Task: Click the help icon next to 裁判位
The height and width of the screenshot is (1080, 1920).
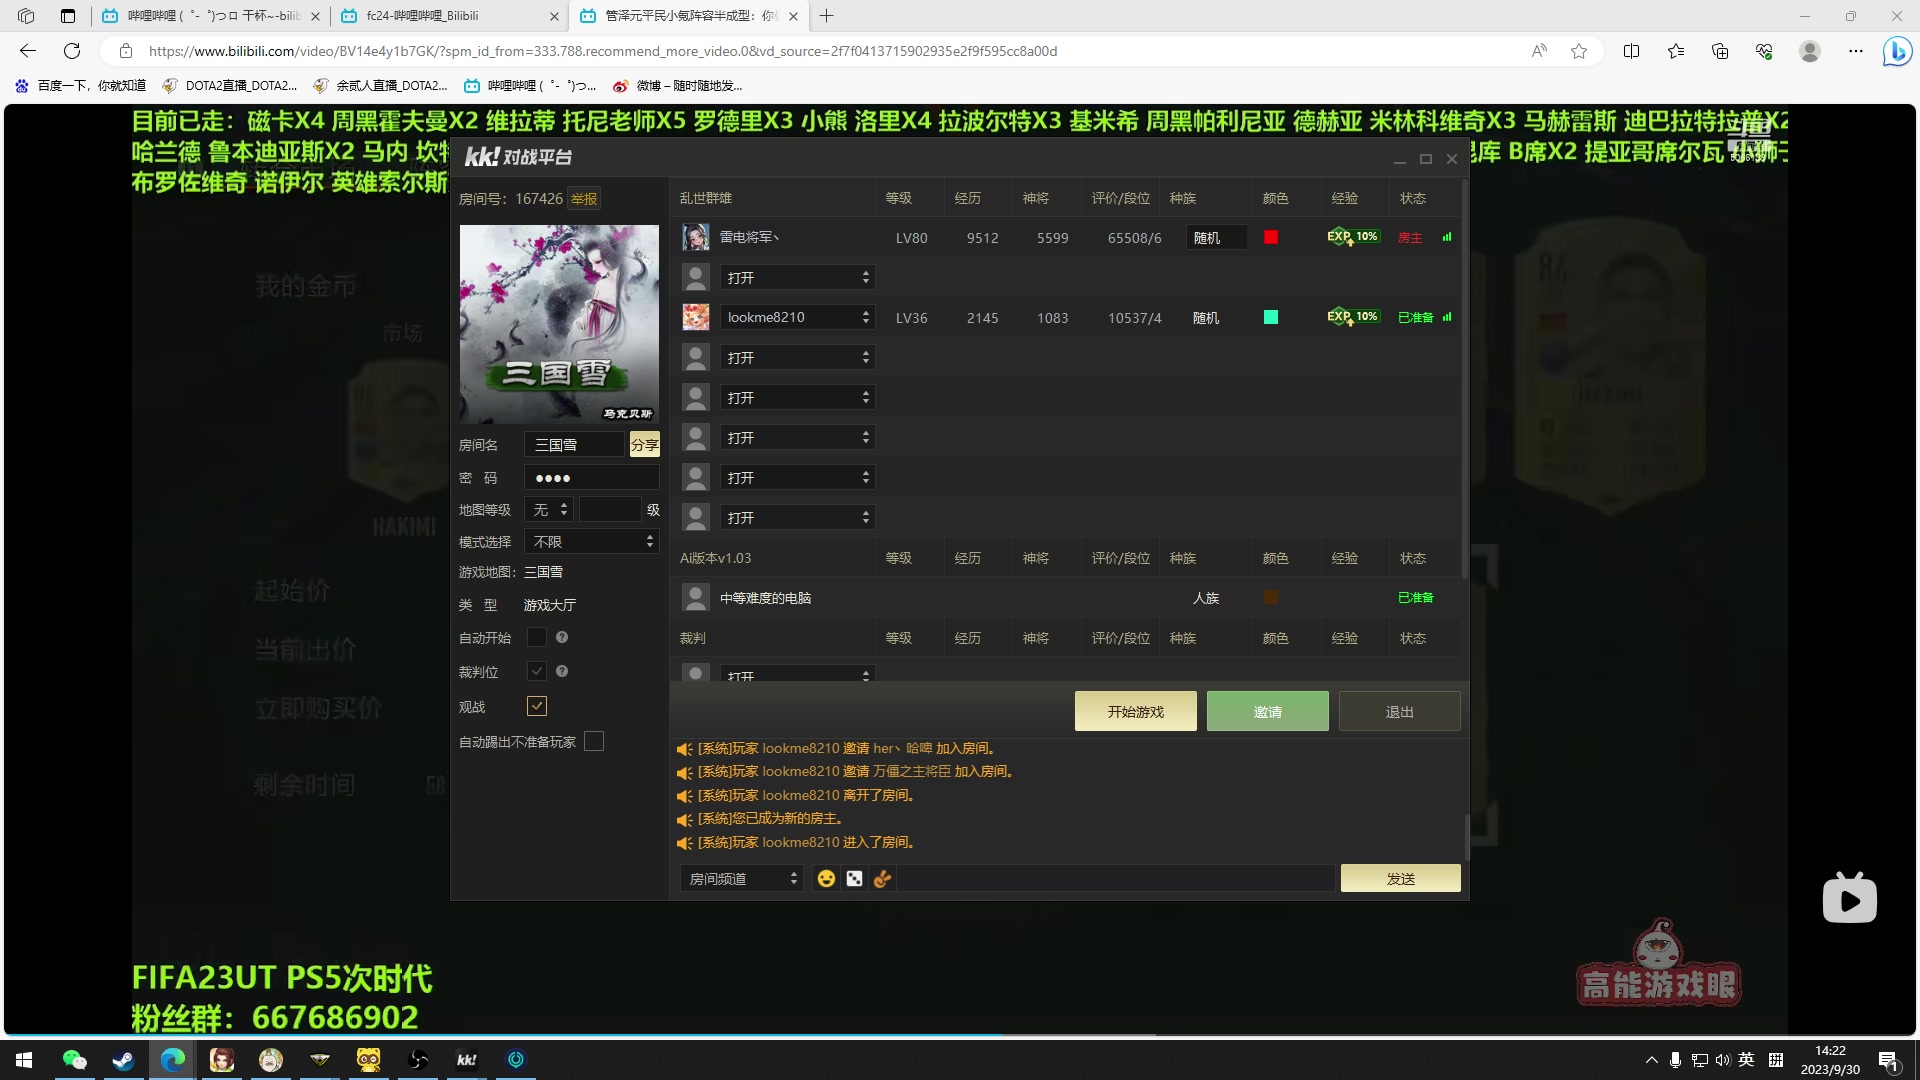Action: 562,671
